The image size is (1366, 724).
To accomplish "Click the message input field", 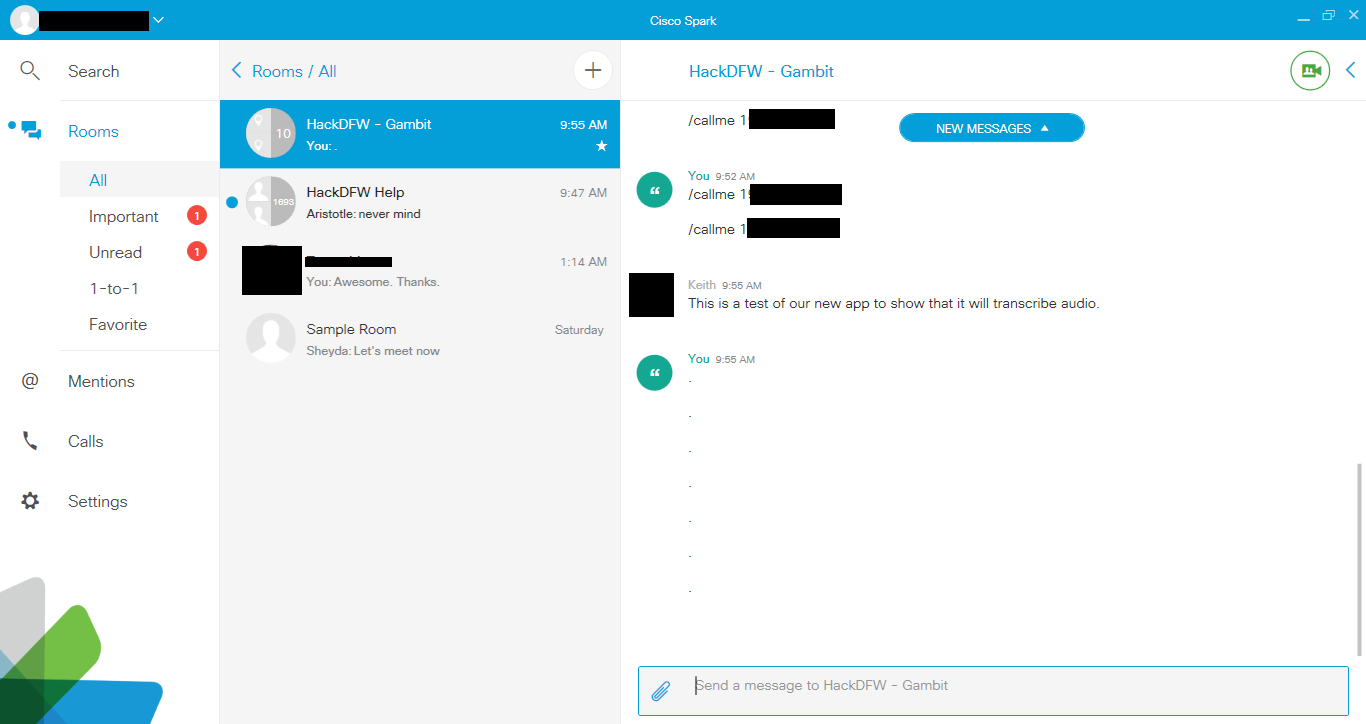I will tap(993, 691).
